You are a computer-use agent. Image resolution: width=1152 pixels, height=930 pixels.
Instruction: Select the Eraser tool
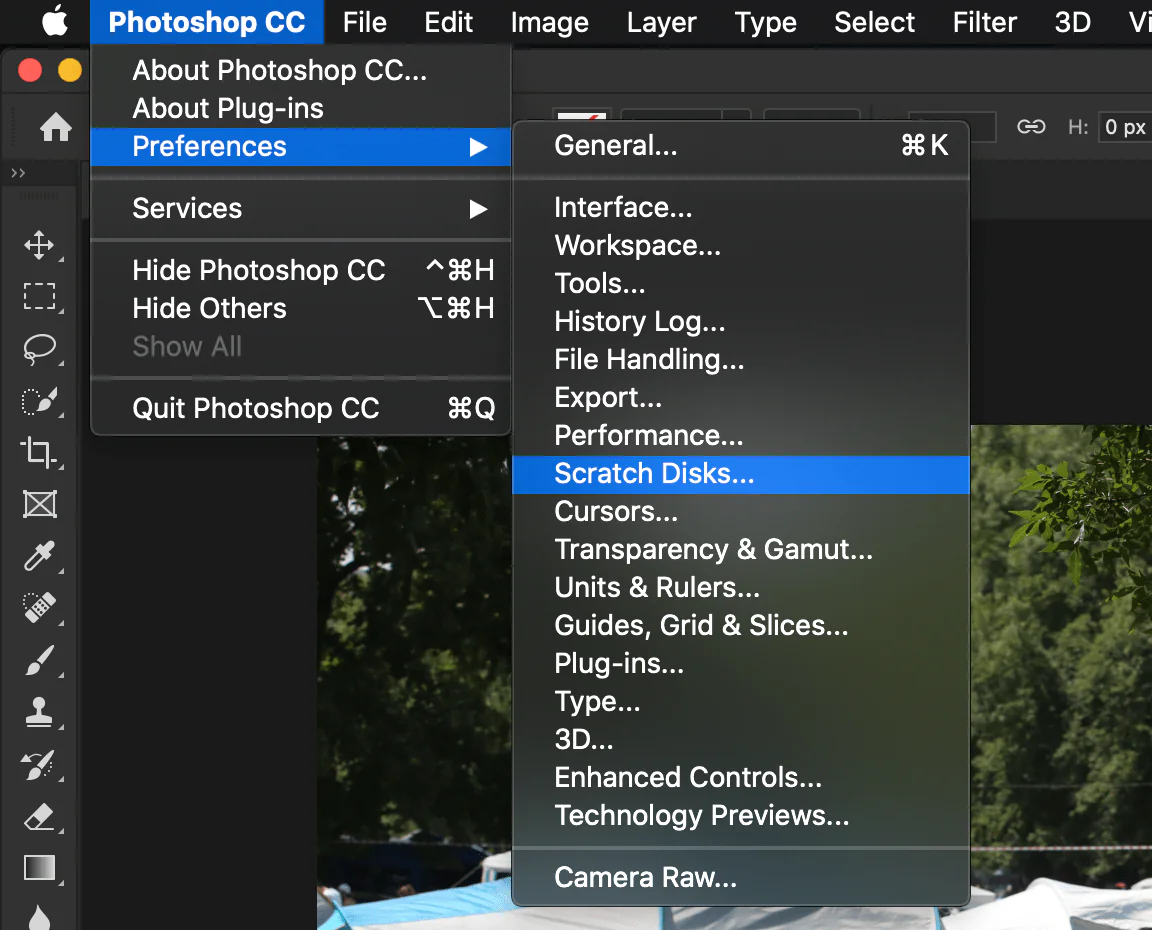pos(39,817)
